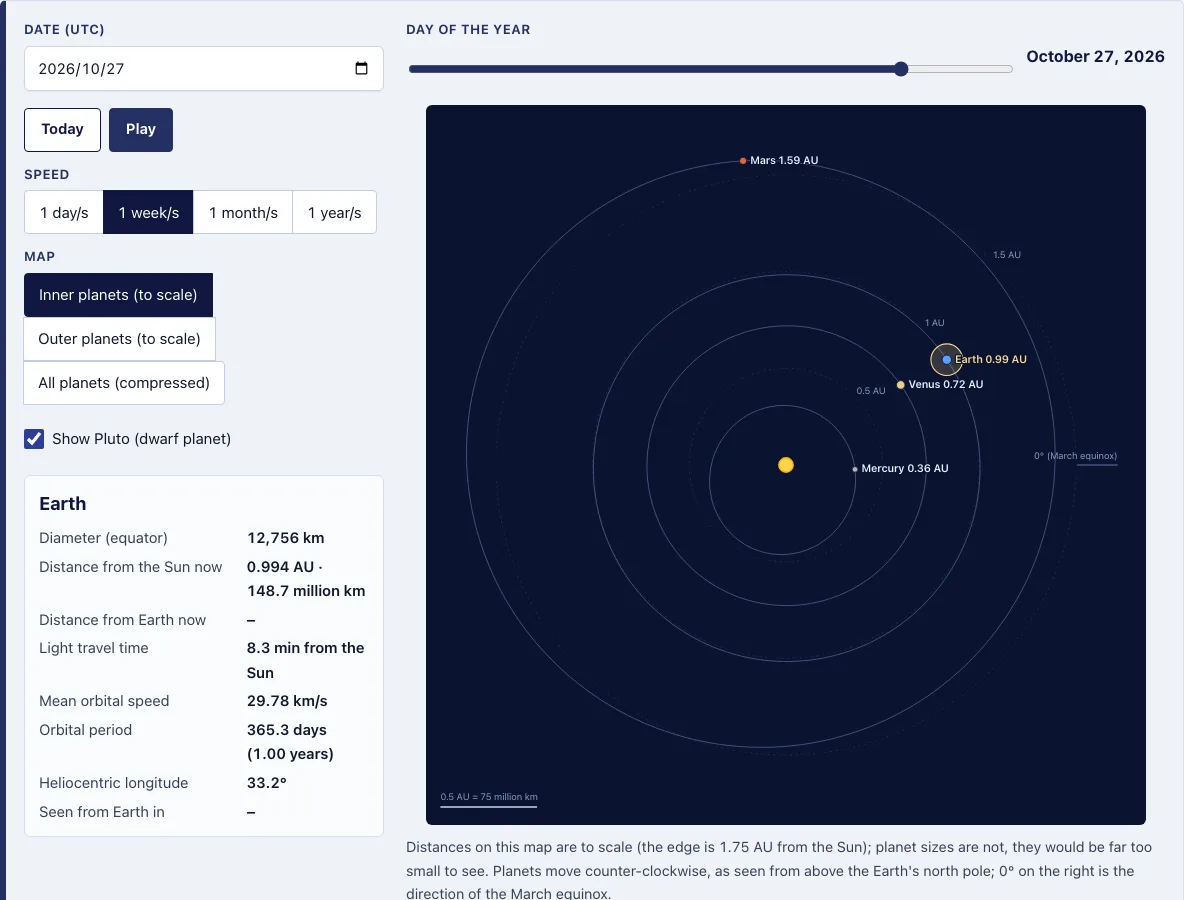Select the Venus dot on the map

click(901, 385)
